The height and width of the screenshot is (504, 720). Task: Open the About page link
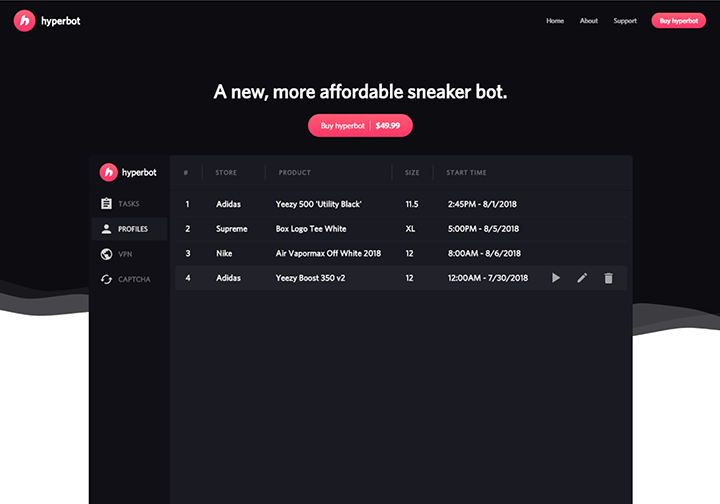coord(589,21)
